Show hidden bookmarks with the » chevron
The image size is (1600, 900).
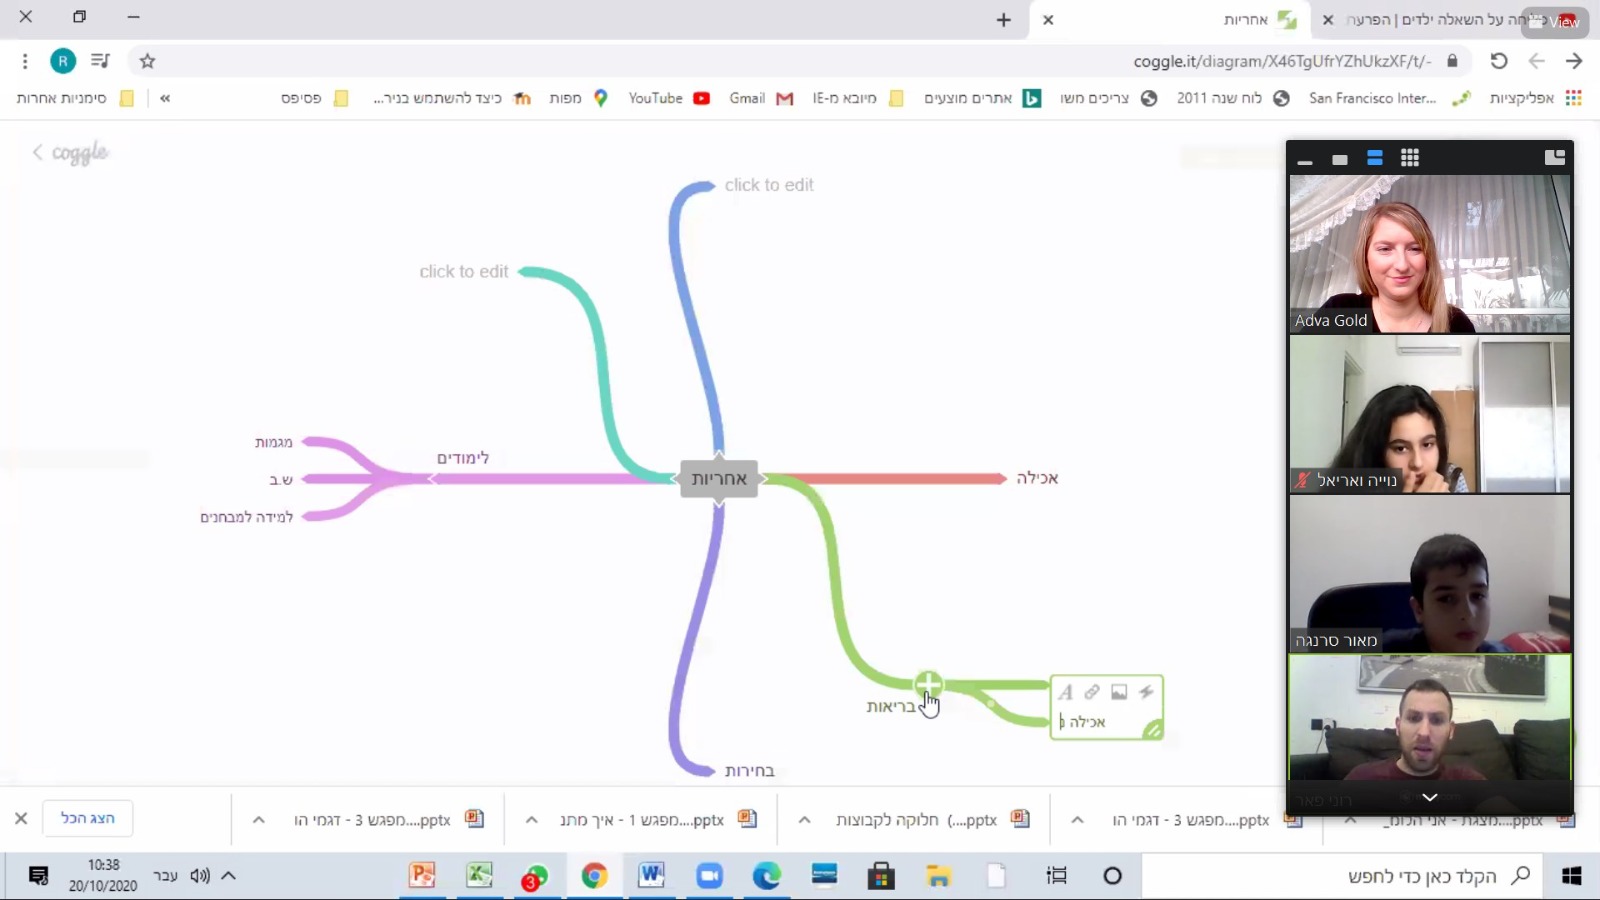coord(165,98)
